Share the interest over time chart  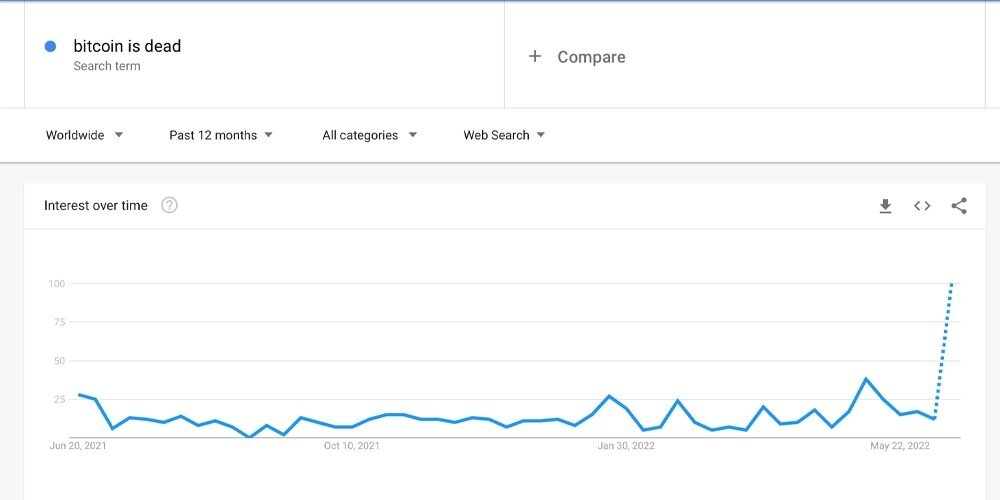pos(959,206)
